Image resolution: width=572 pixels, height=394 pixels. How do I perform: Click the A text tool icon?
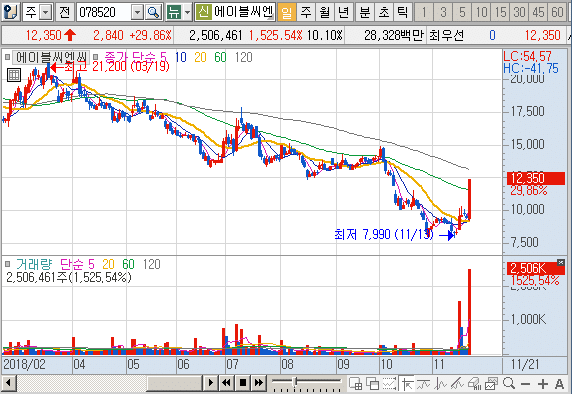(559, 384)
